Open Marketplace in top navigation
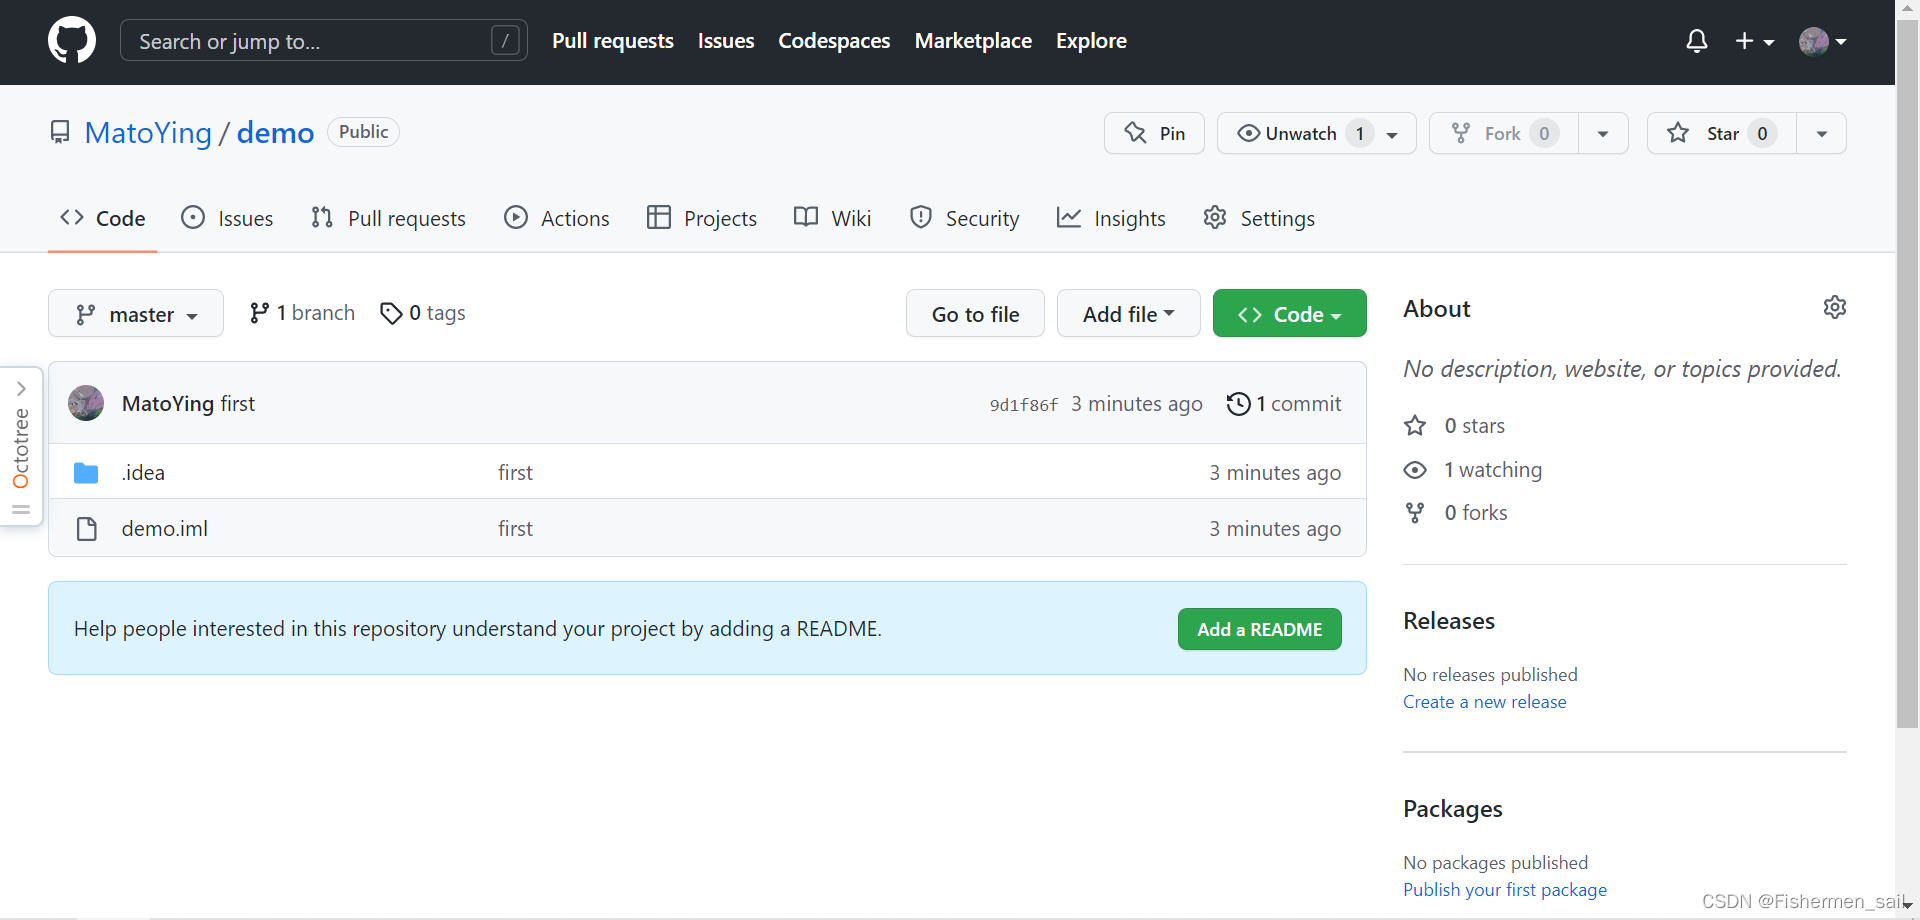 [973, 41]
